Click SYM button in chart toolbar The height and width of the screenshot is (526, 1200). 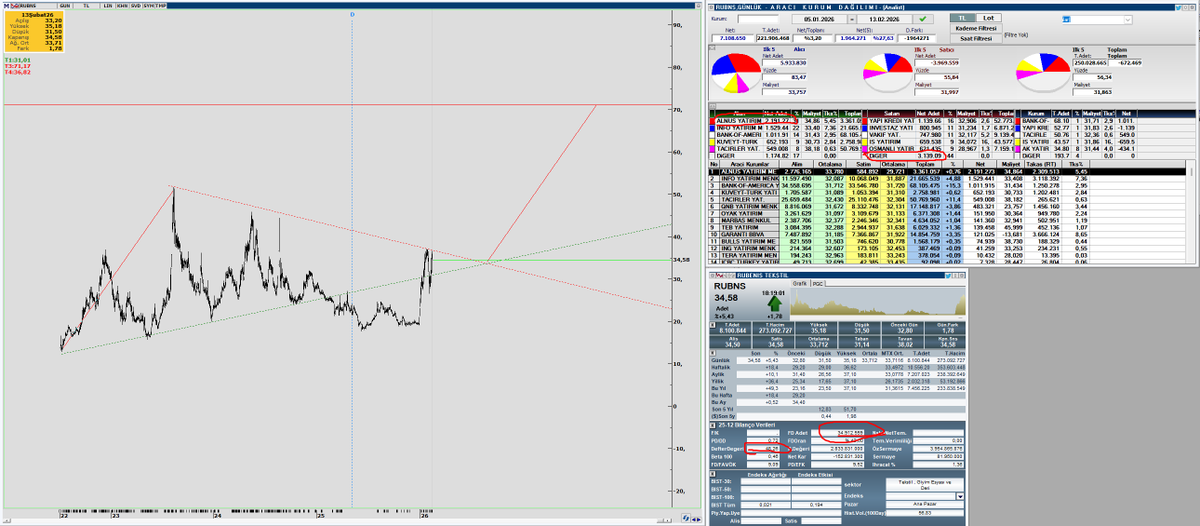tap(149, 5)
